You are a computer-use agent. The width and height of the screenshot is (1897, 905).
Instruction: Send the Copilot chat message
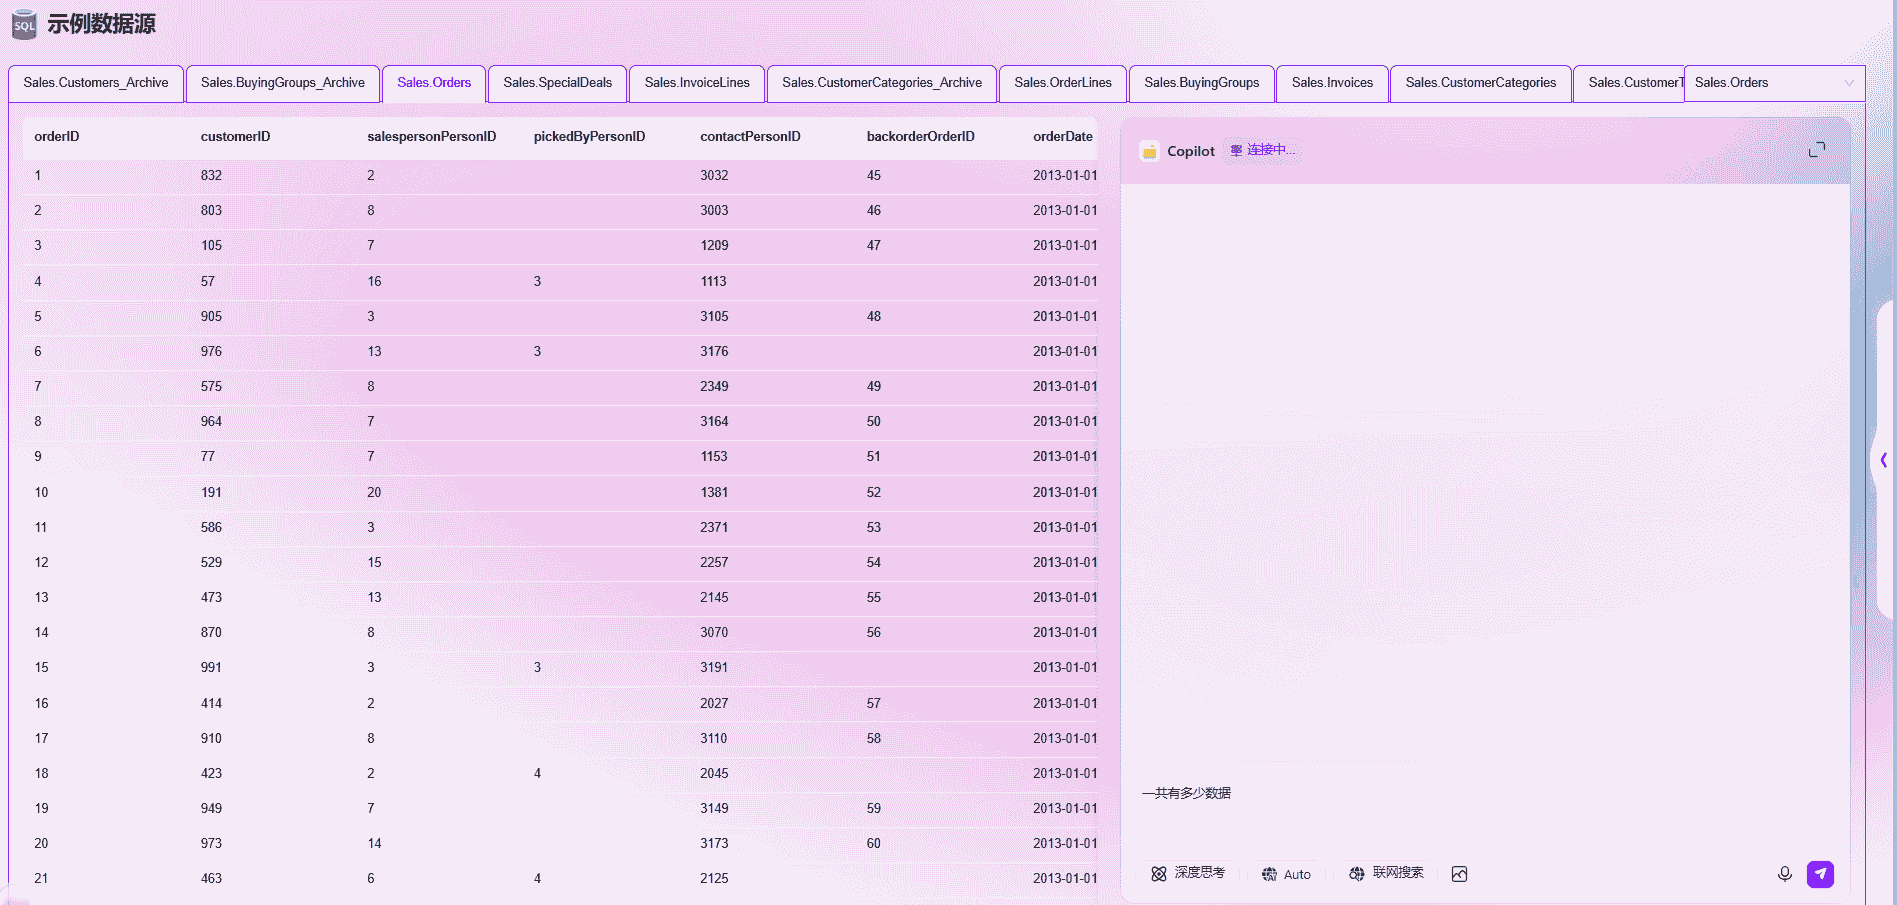tap(1820, 874)
